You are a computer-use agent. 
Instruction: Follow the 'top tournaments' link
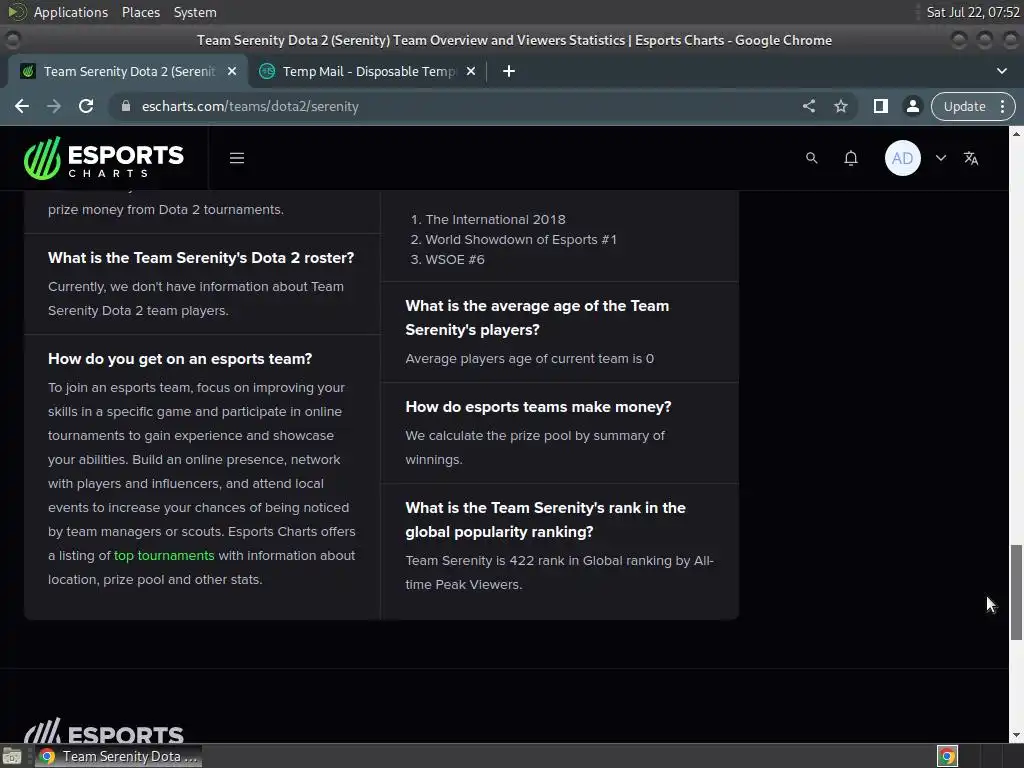pyautogui.click(x=164, y=555)
